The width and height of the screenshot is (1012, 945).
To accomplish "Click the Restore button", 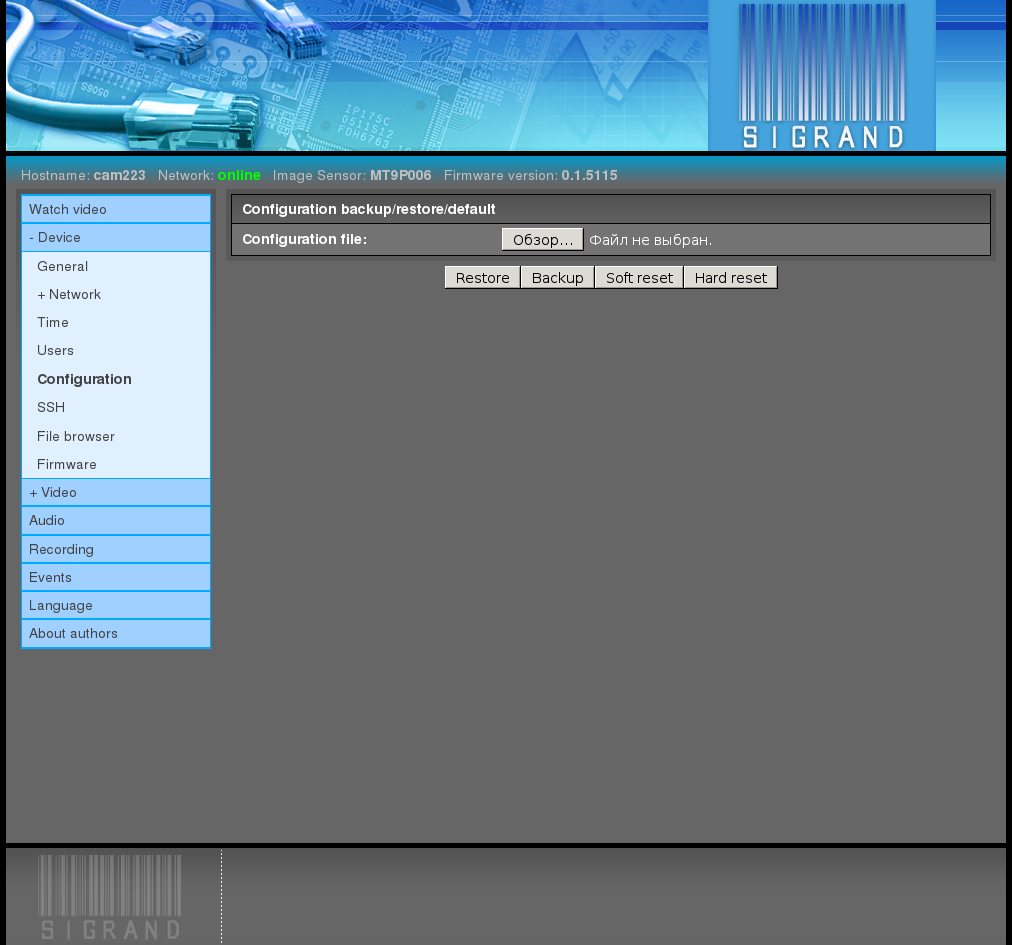I will [x=483, y=278].
